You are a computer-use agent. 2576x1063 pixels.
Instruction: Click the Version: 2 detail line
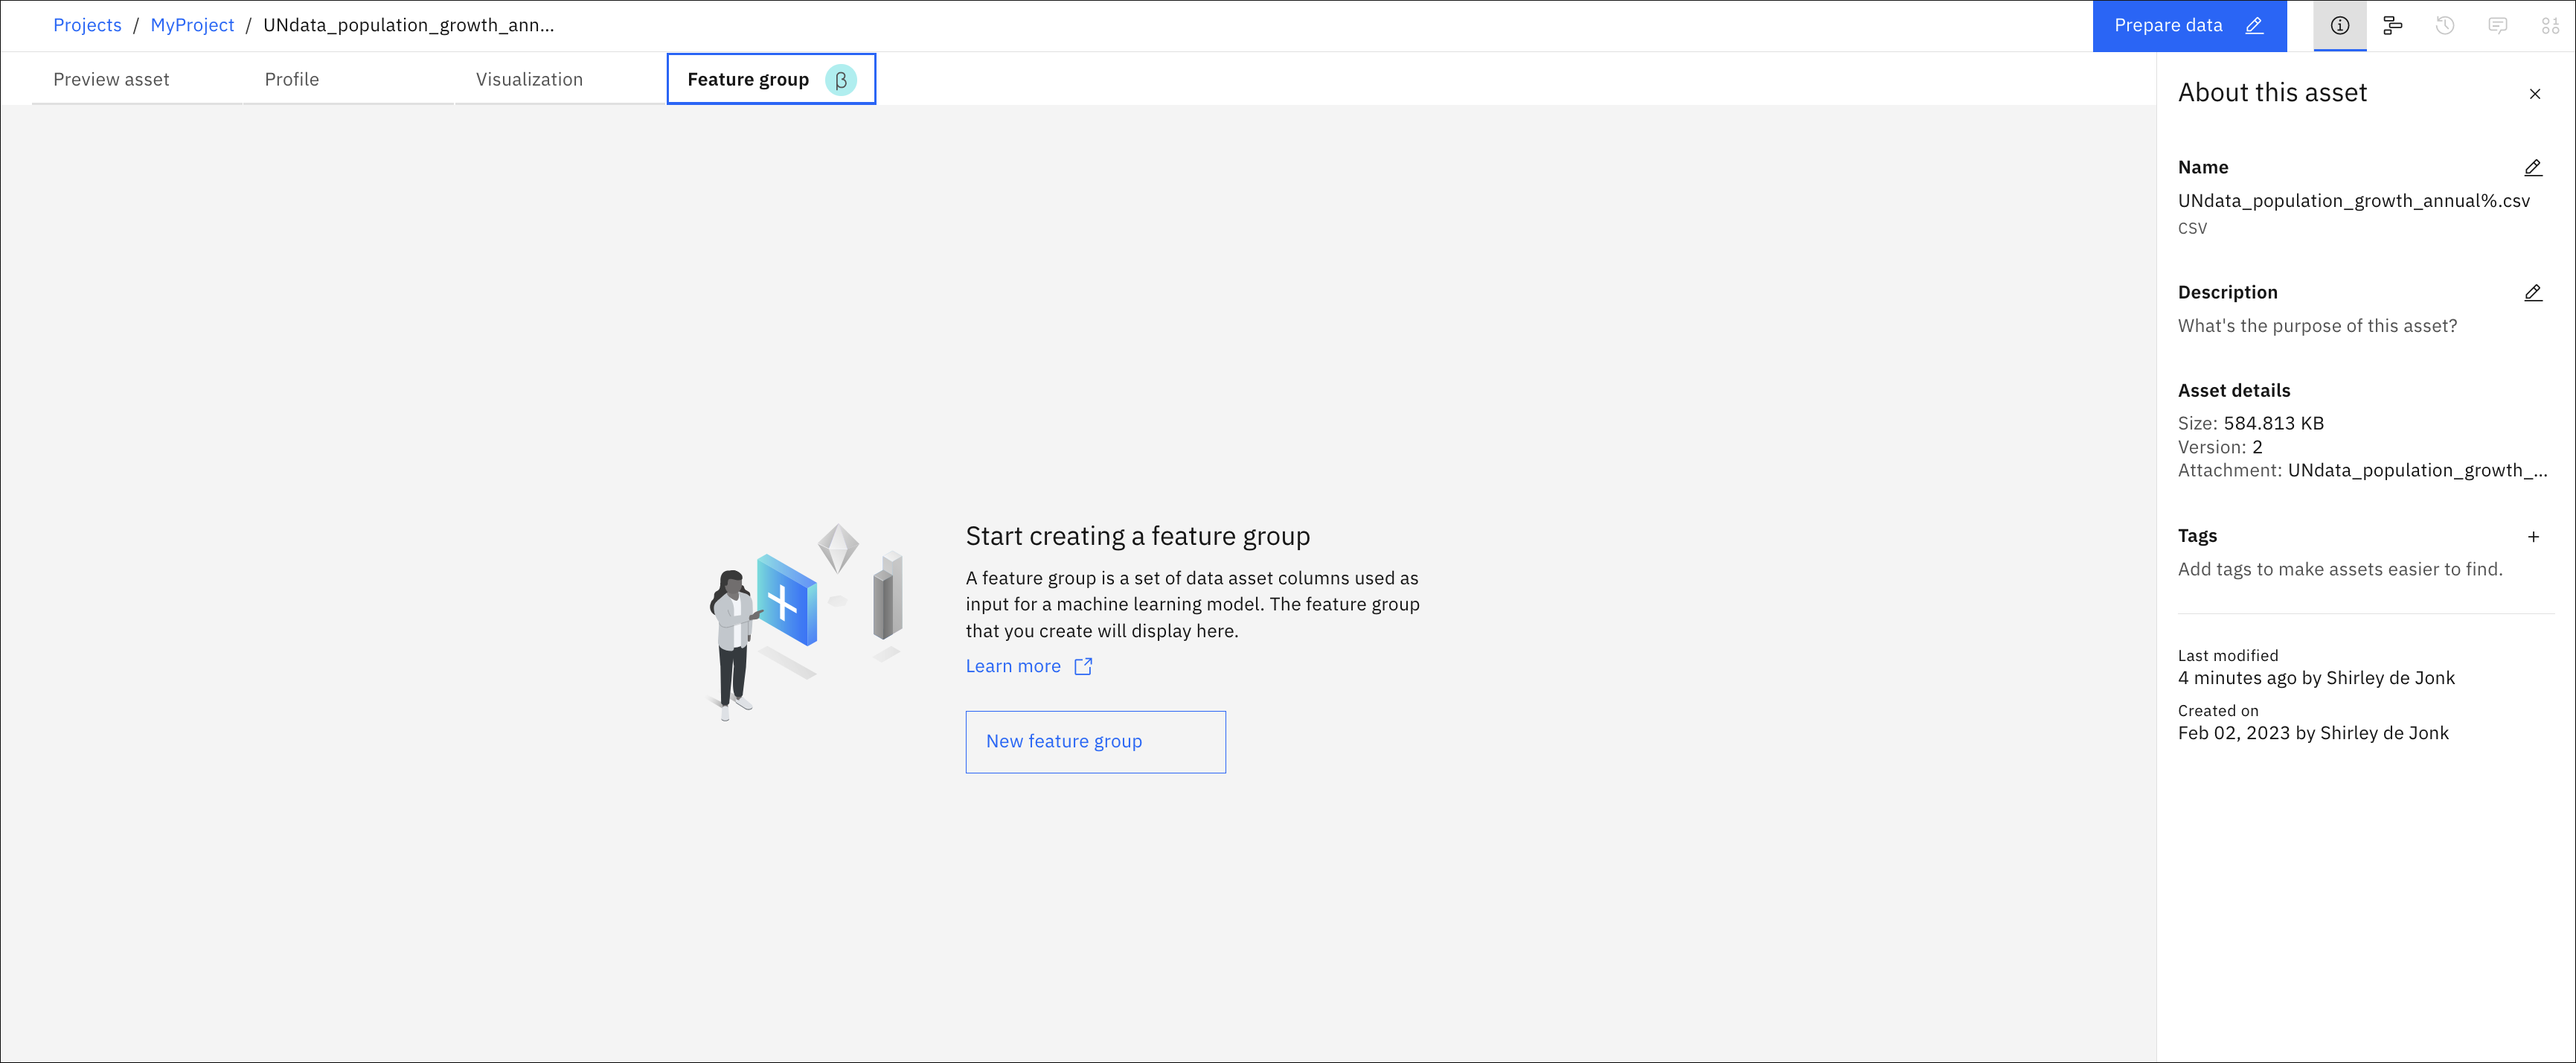[x=2220, y=447]
